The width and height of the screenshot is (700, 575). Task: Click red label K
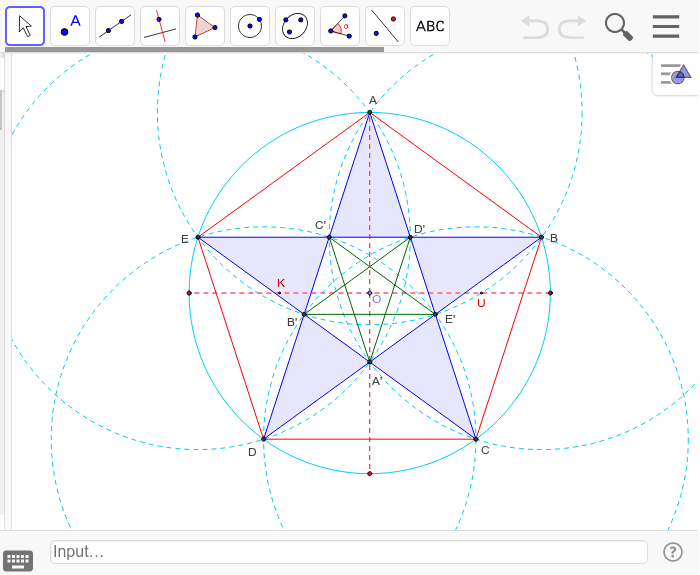pos(281,283)
